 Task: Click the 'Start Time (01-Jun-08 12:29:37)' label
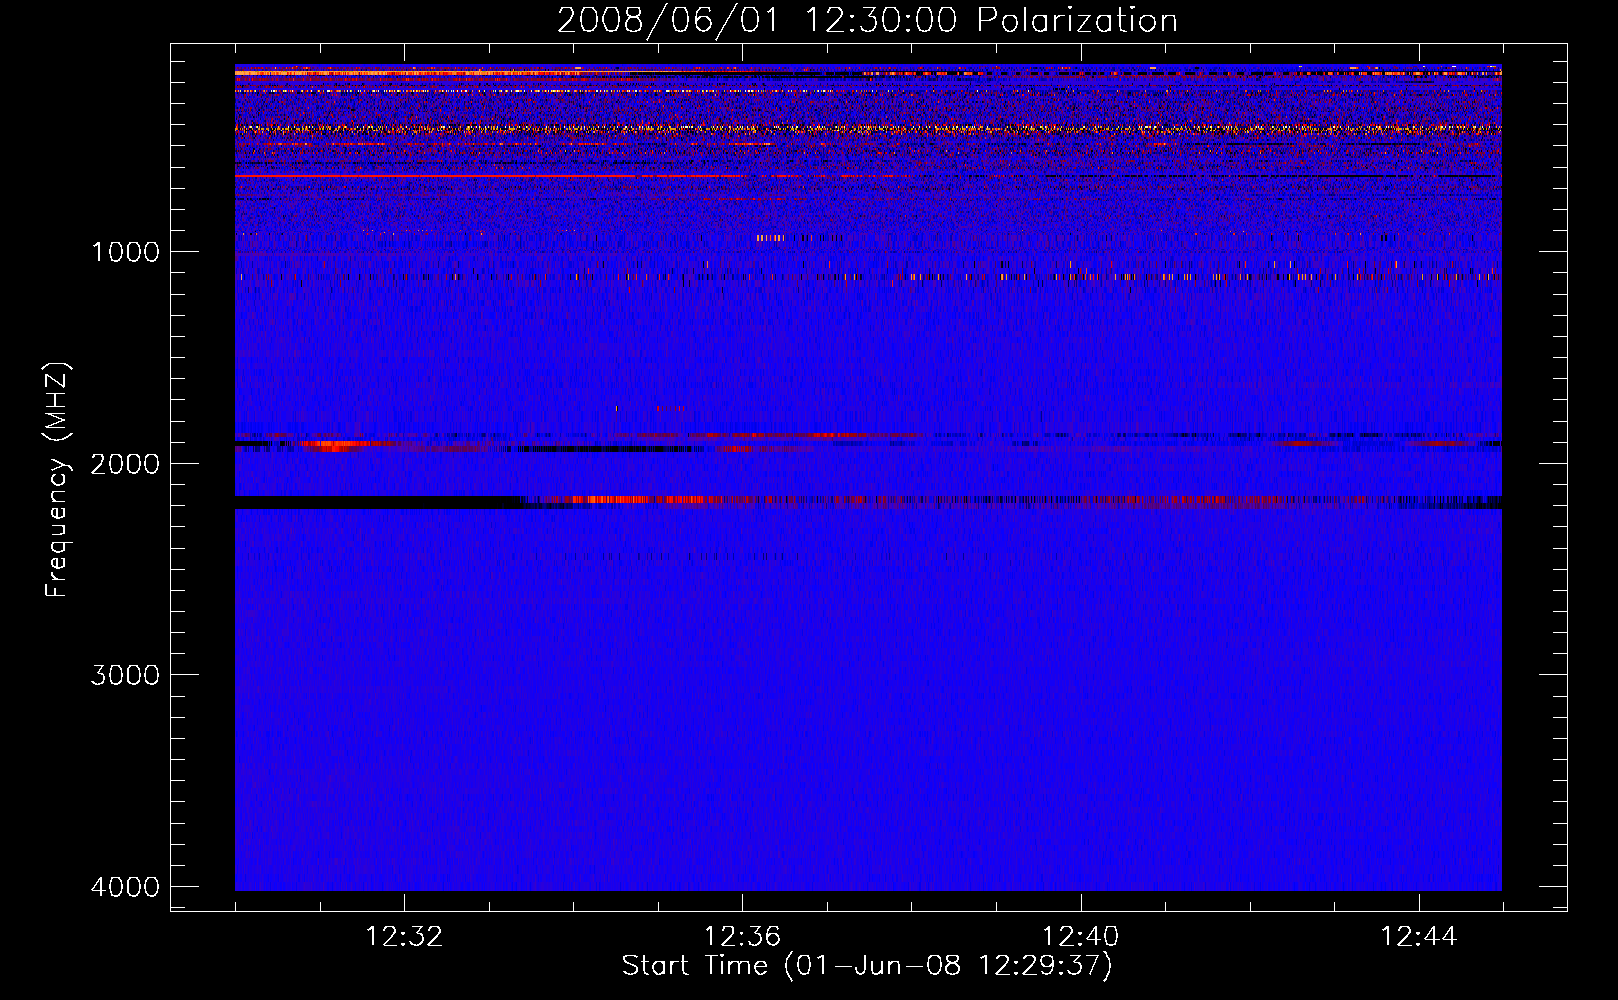click(867, 966)
